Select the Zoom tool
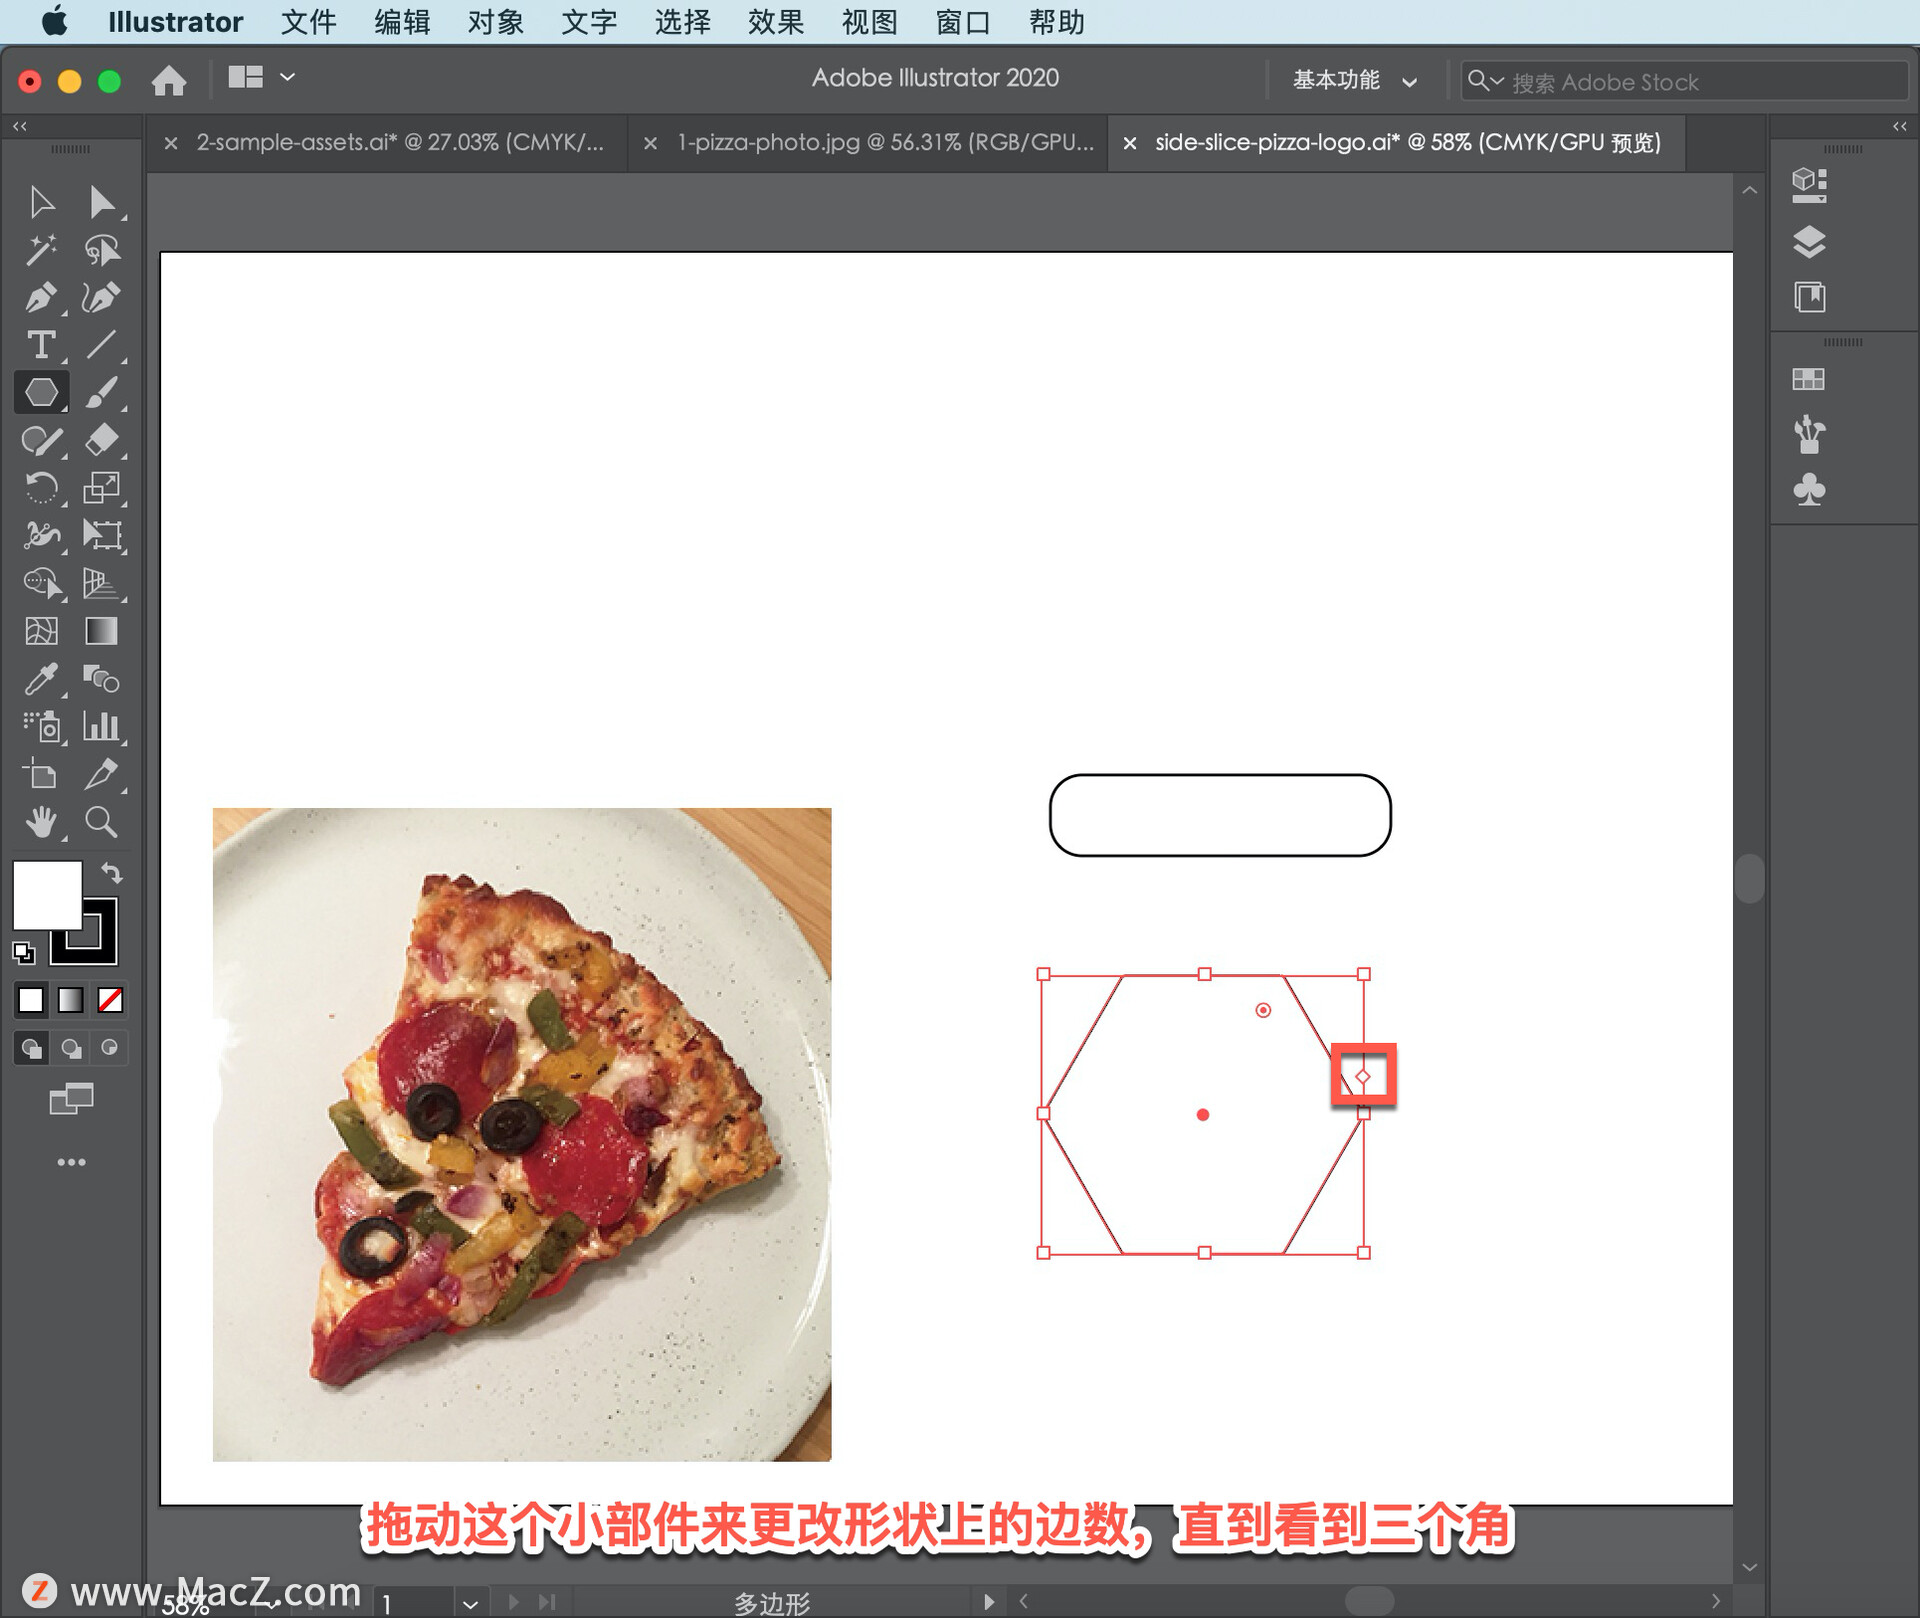 (x=101, y=823)
